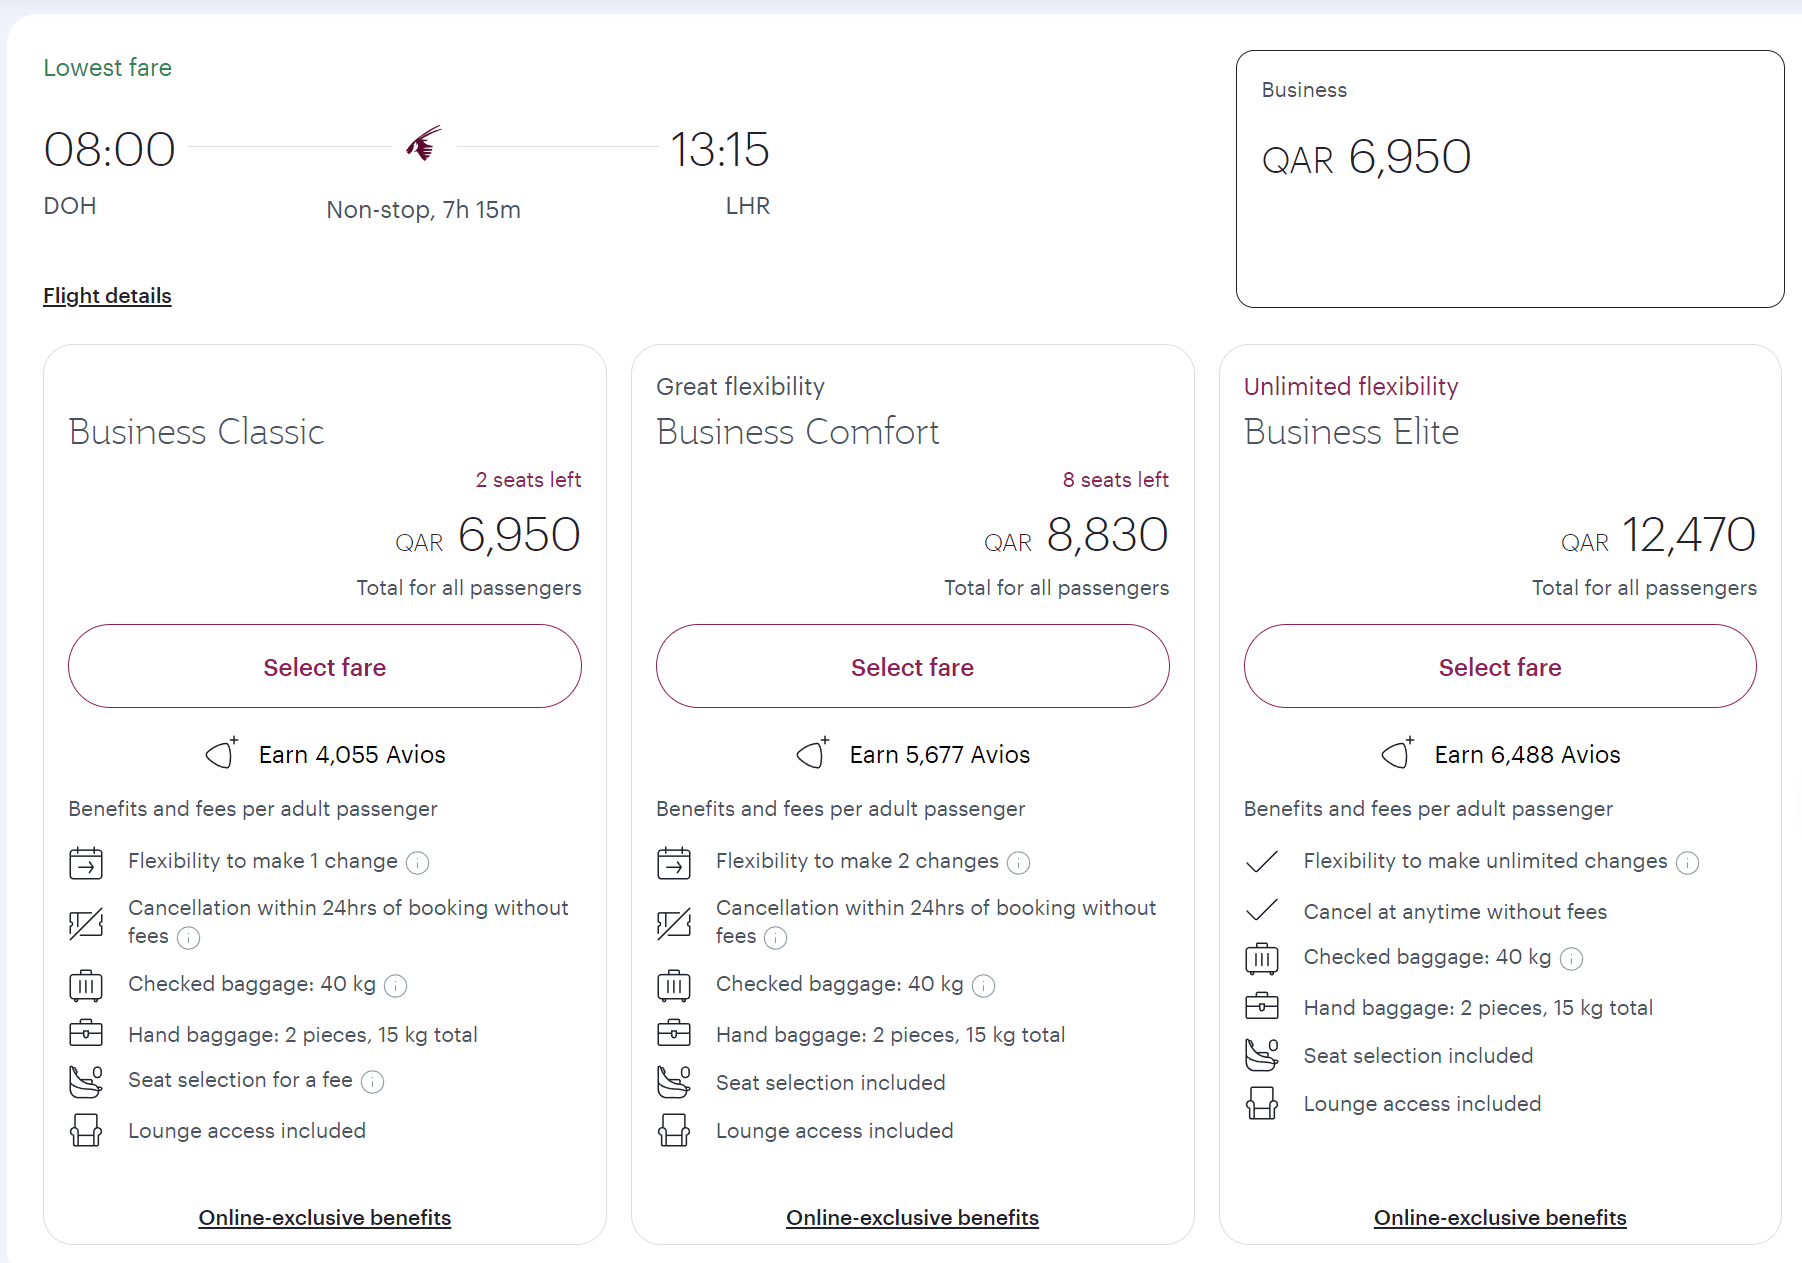Open Online-exclusive benefits under Business Classic
This screenshot has height=1263, width=1802.
[x=324, y=1218]
